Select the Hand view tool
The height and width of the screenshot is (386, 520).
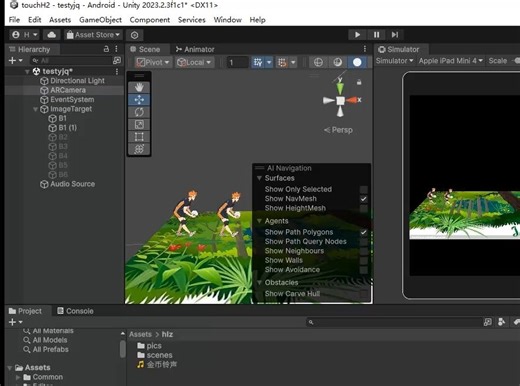tap(139, 87)
